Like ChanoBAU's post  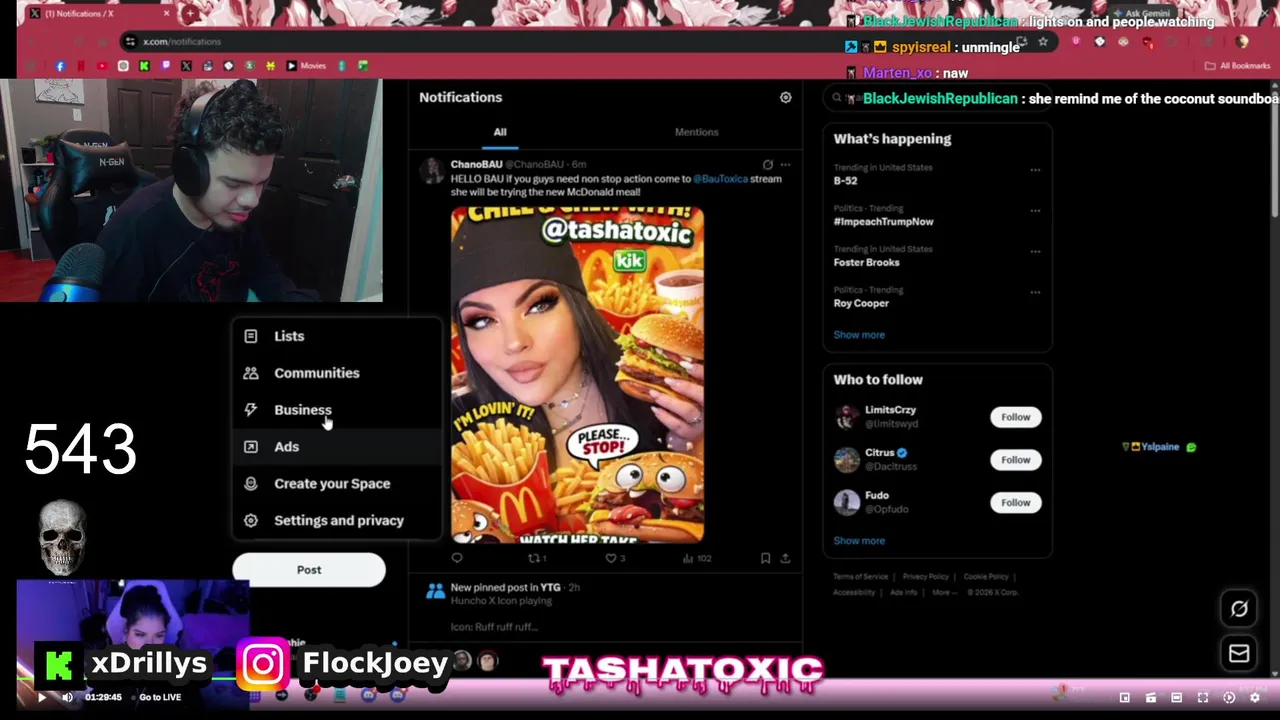(x=615, y=558)
